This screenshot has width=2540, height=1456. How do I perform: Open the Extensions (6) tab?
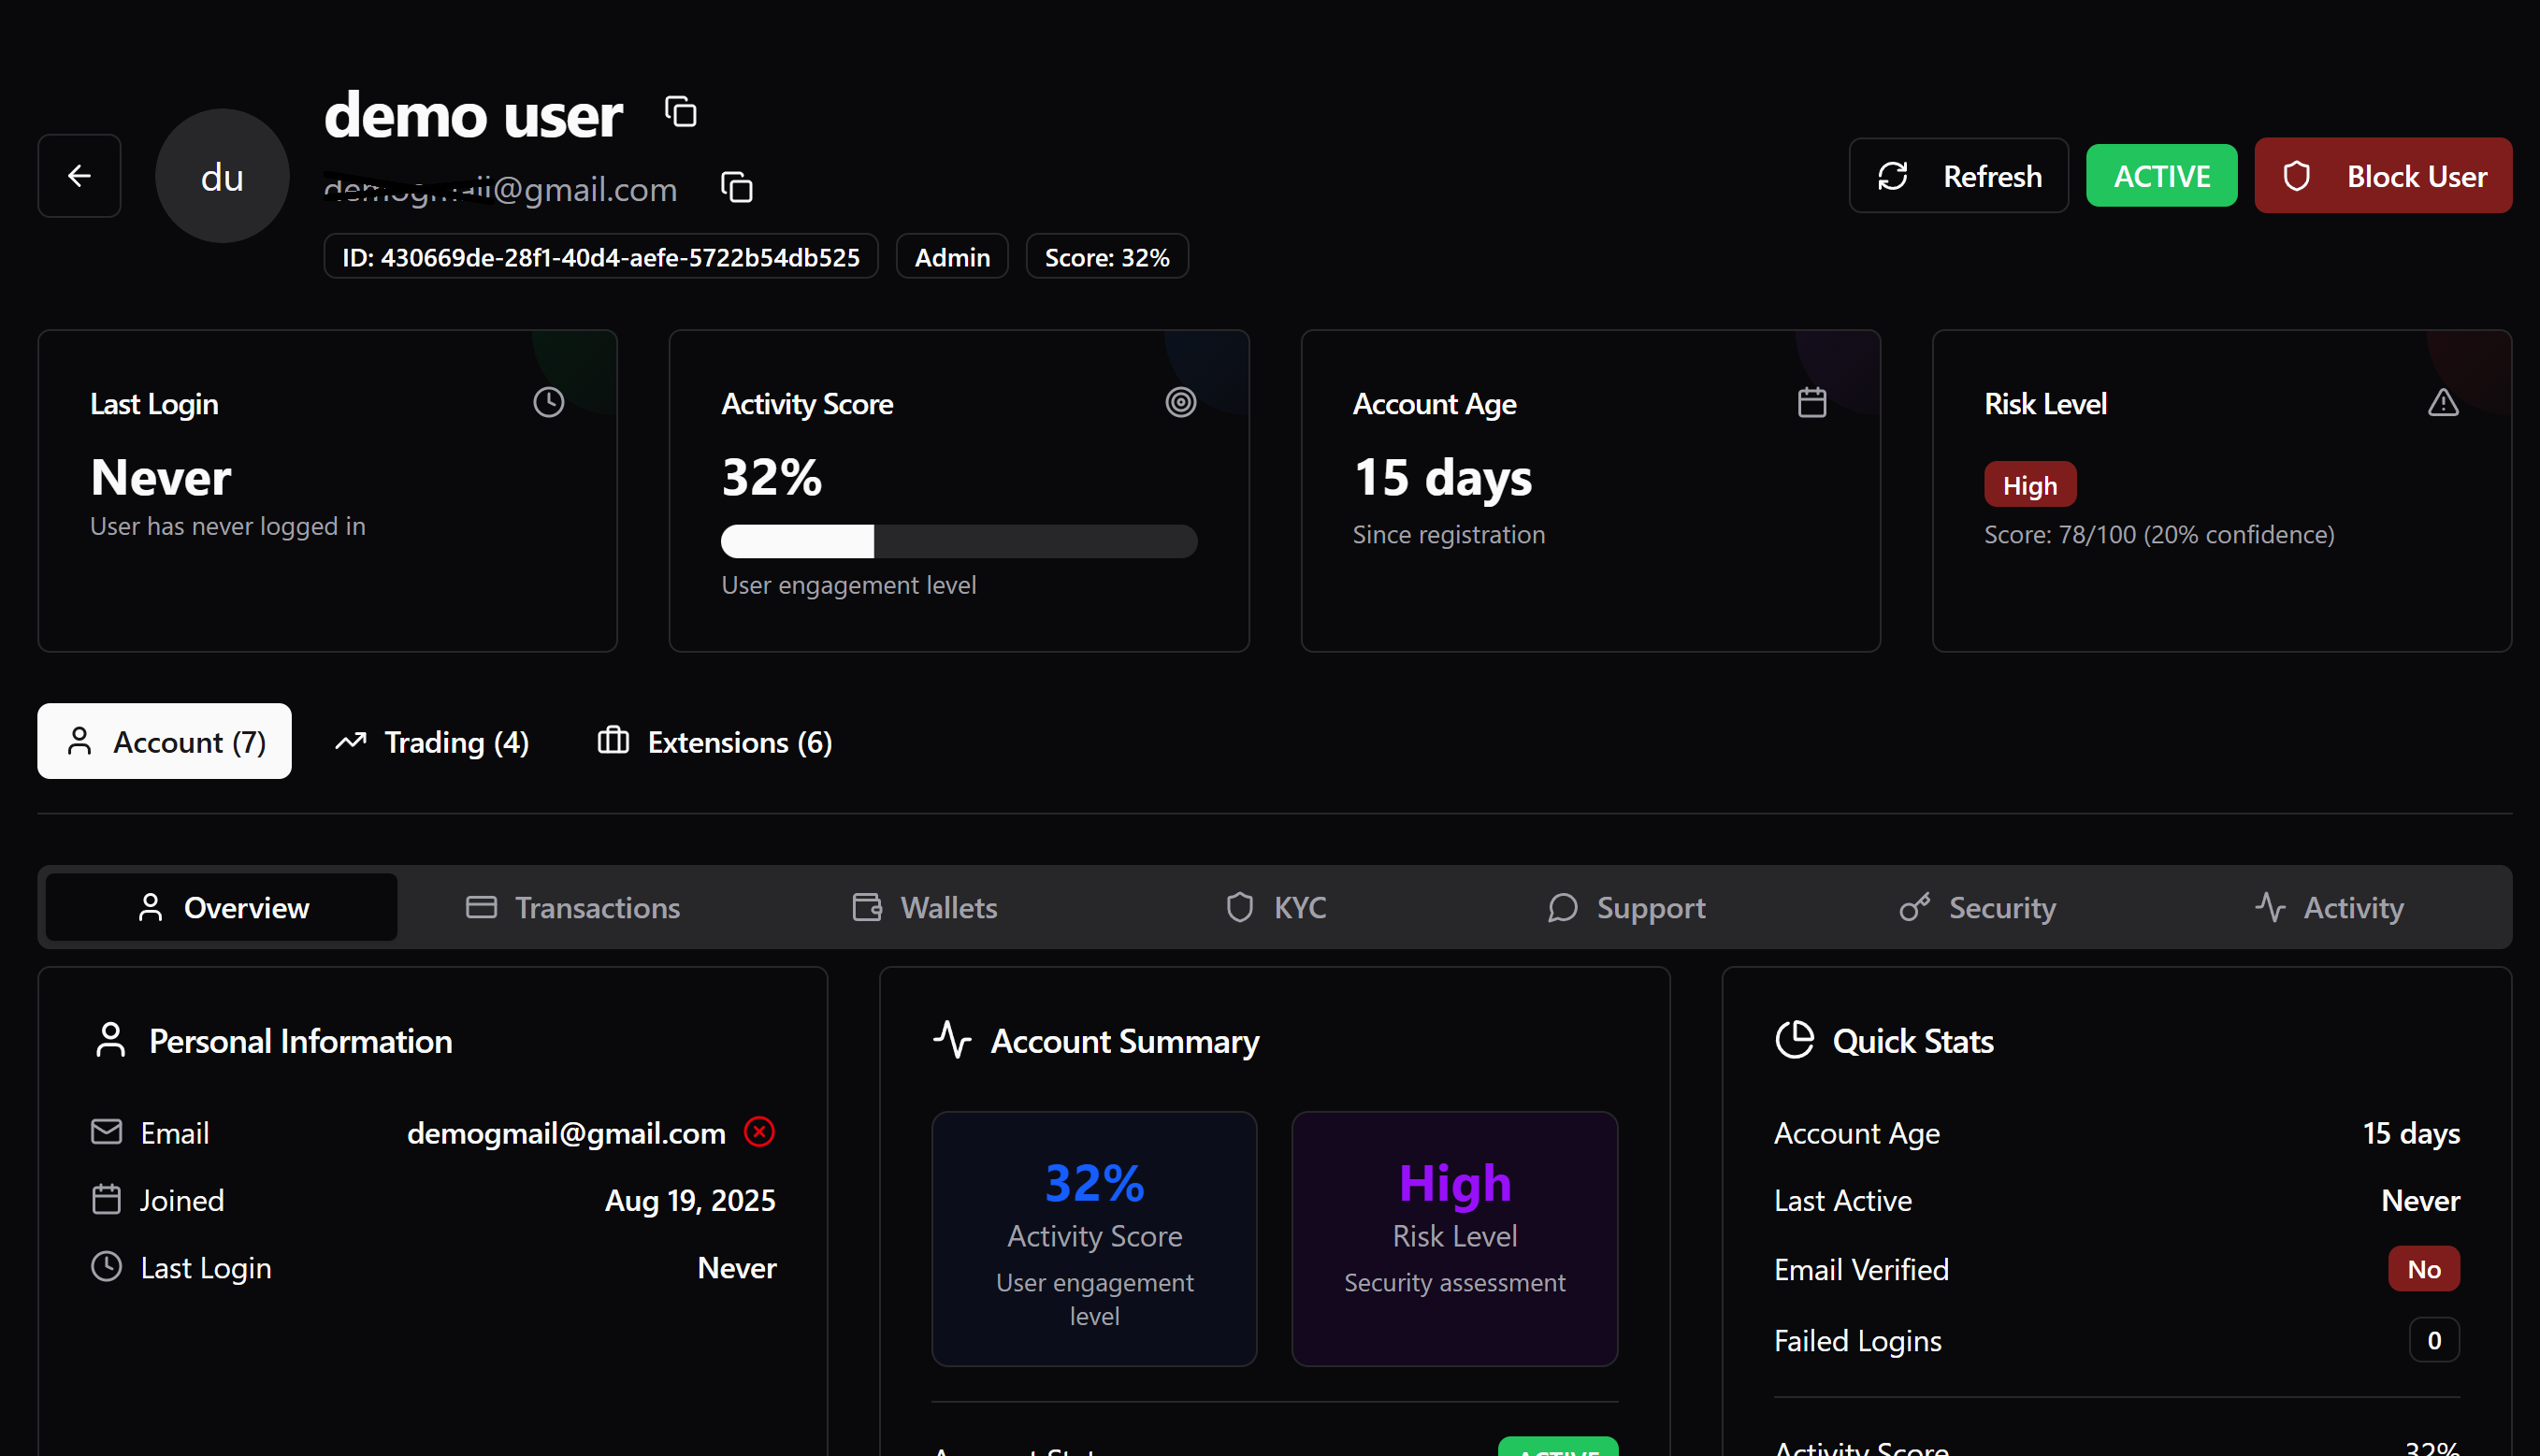coord(715,742)
